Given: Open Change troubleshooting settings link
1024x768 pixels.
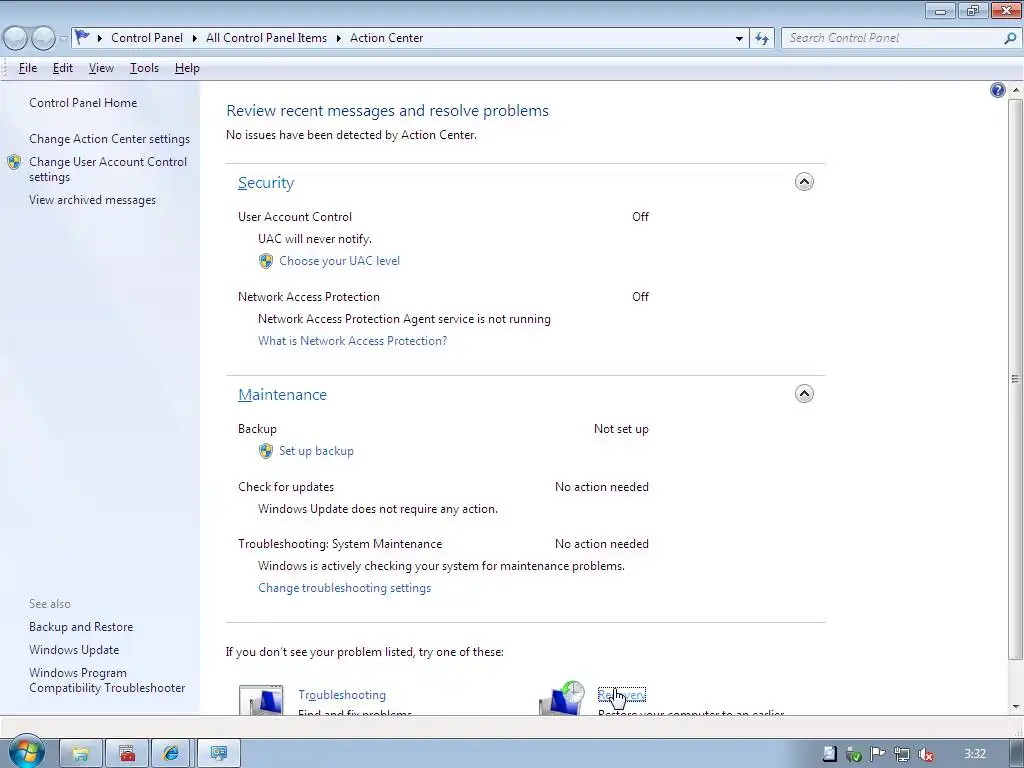Looking at the screenshot, I should click(344, 588).
